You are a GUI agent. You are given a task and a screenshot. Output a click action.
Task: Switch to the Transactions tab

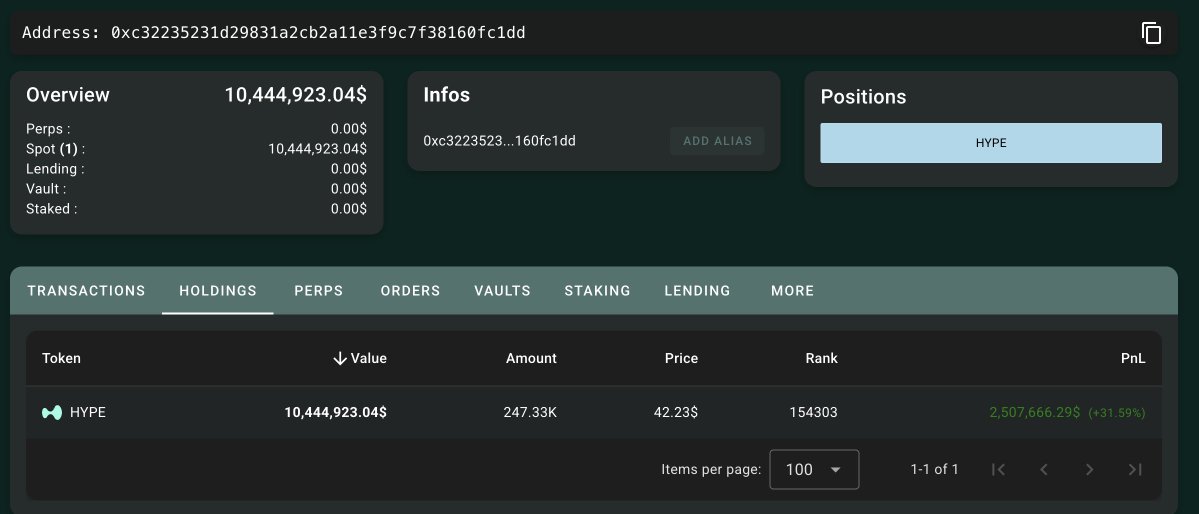pos(86,291)
